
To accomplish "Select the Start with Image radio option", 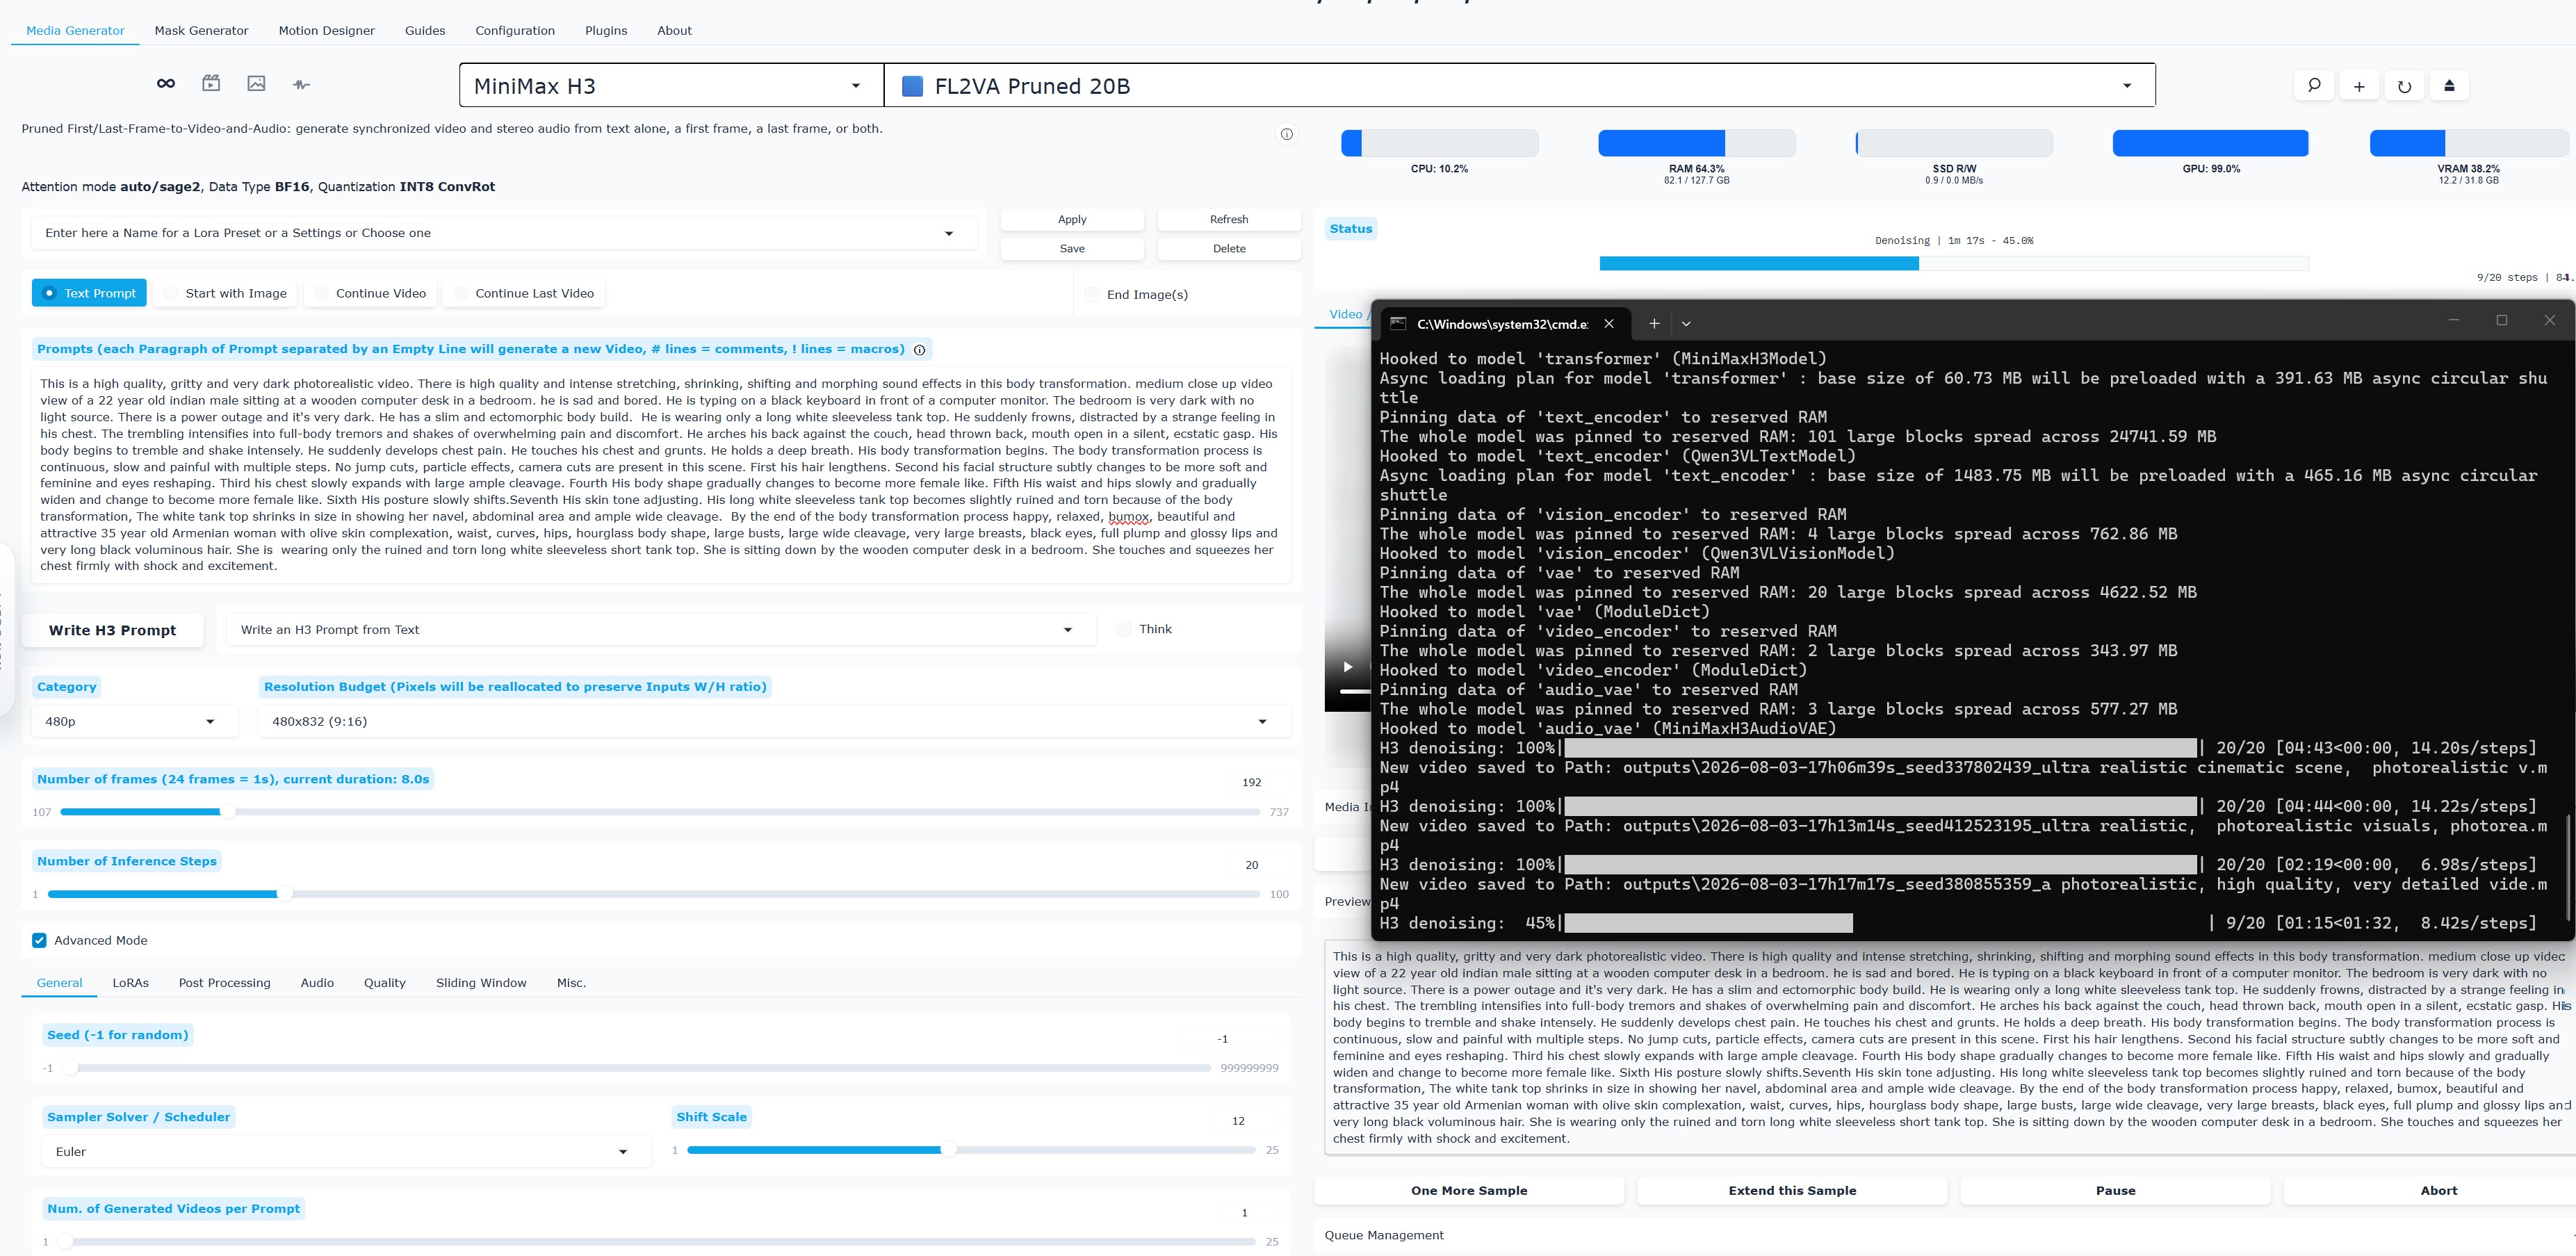I will tap(225, 293).
